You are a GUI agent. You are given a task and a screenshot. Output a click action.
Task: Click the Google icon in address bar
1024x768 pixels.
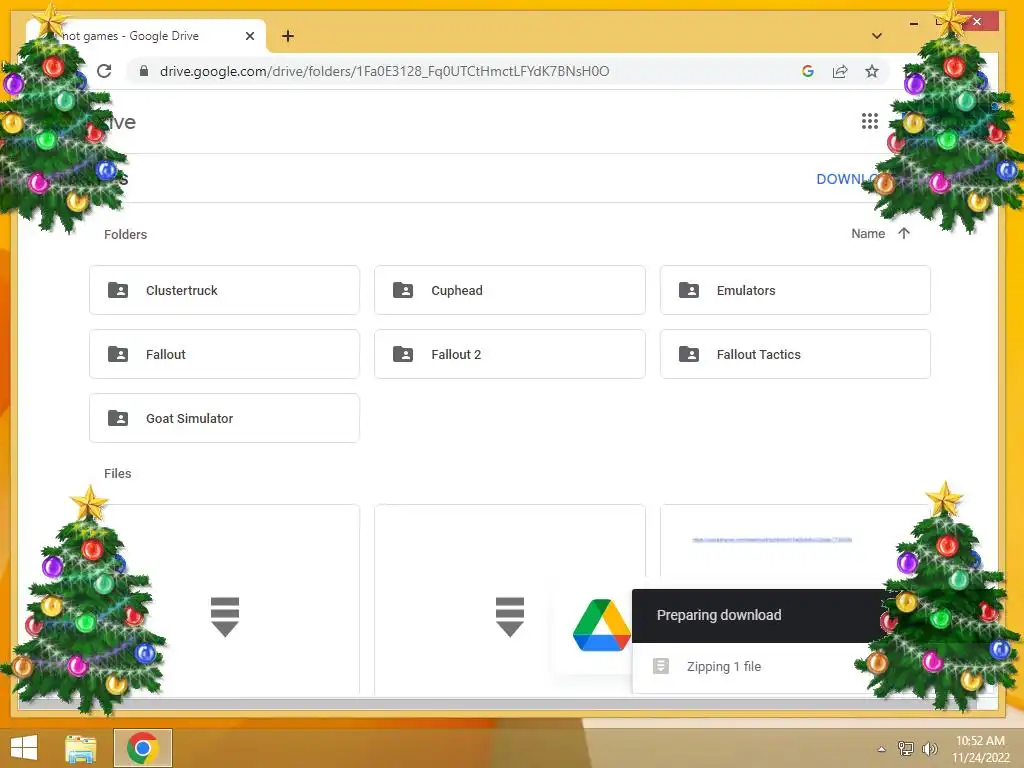tap(808, 71)
